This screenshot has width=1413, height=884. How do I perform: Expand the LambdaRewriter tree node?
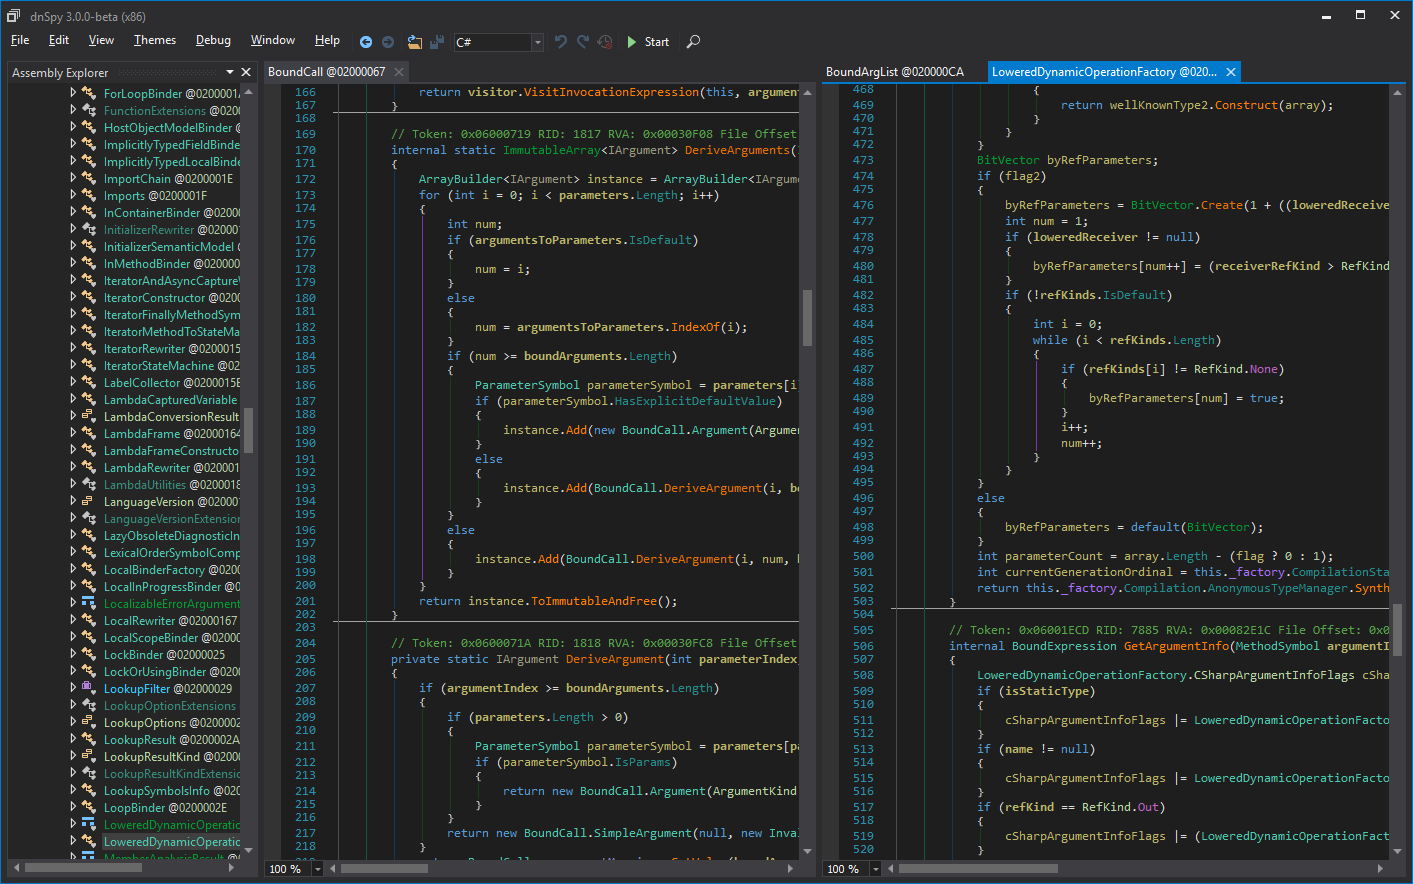(73, 467)
